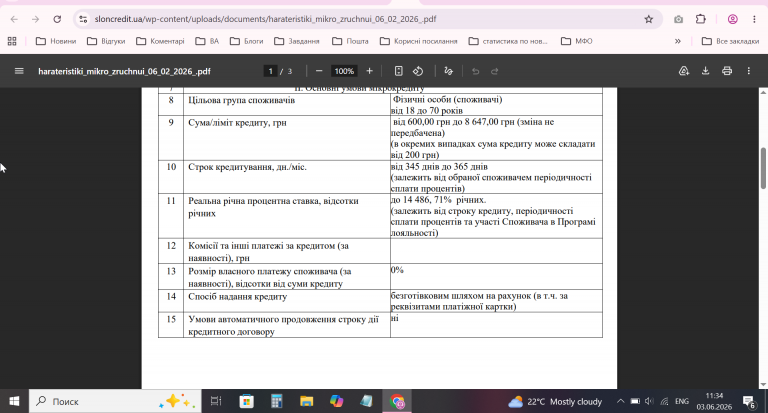Viewport: 768px width, 413px height.
Task: Click the text 'Цільова група споживачів'
Action: [x=241, y=100]
